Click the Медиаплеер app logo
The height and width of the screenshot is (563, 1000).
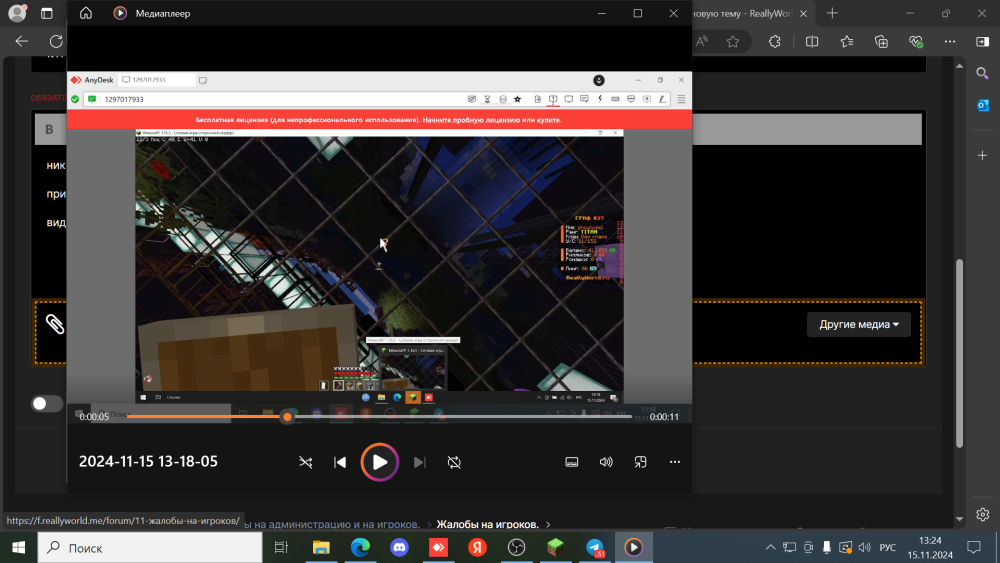coord(120,13)
